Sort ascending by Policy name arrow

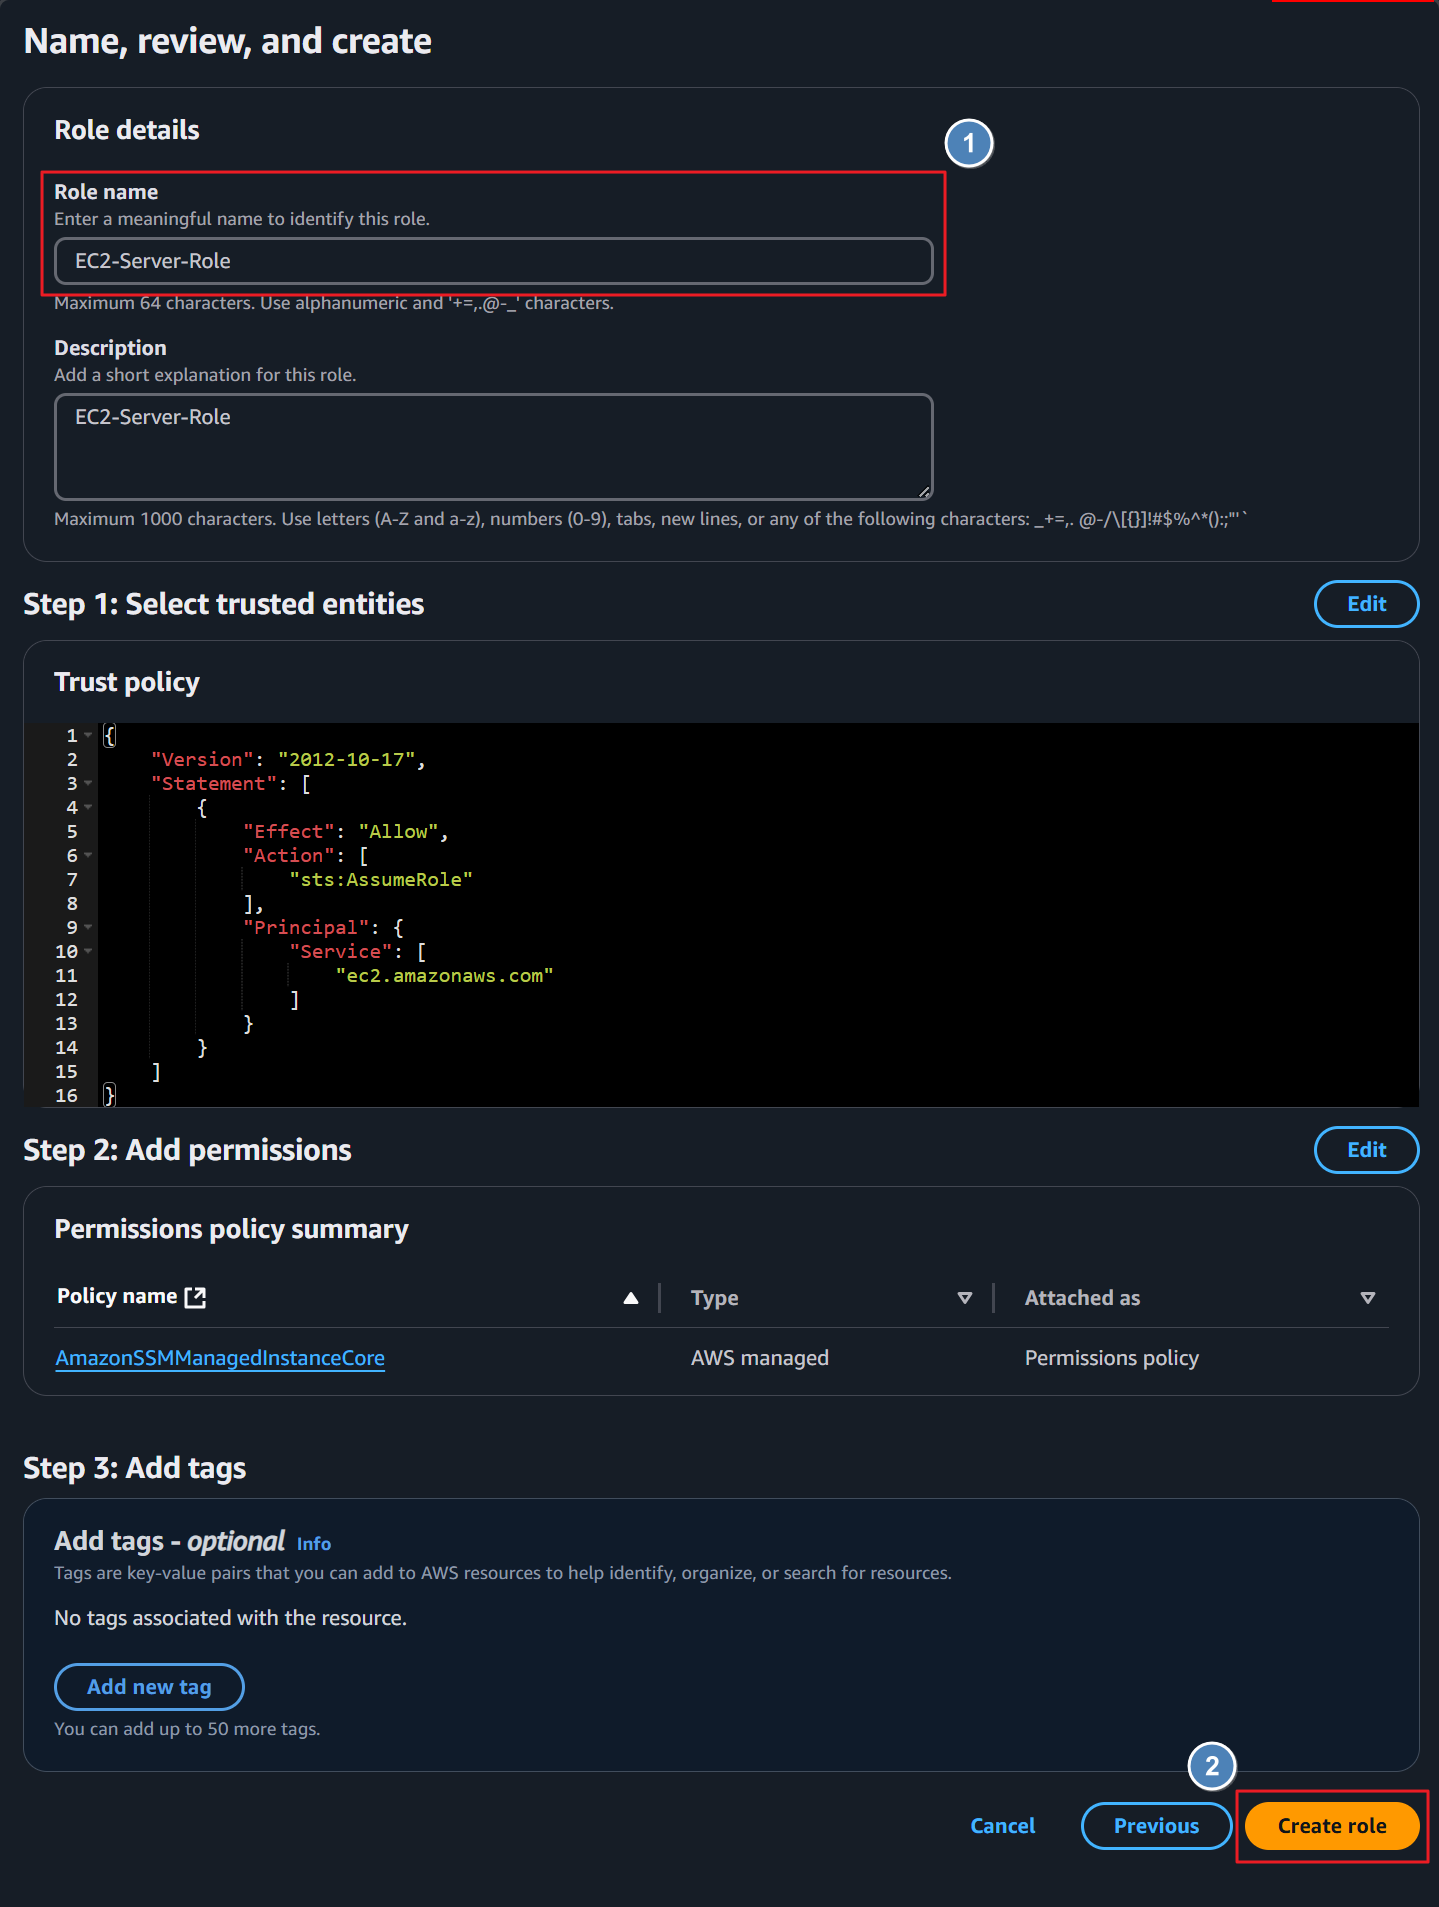631,1298
